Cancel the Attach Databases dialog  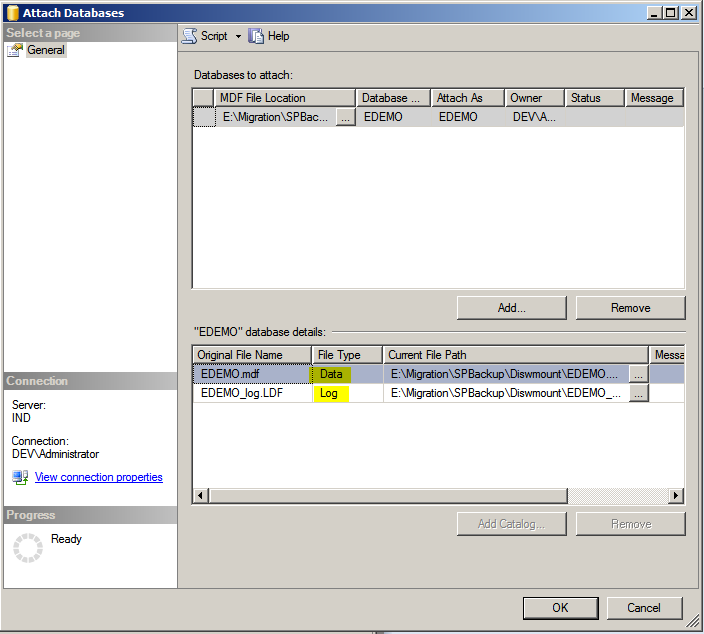click(x=644, y=608)
